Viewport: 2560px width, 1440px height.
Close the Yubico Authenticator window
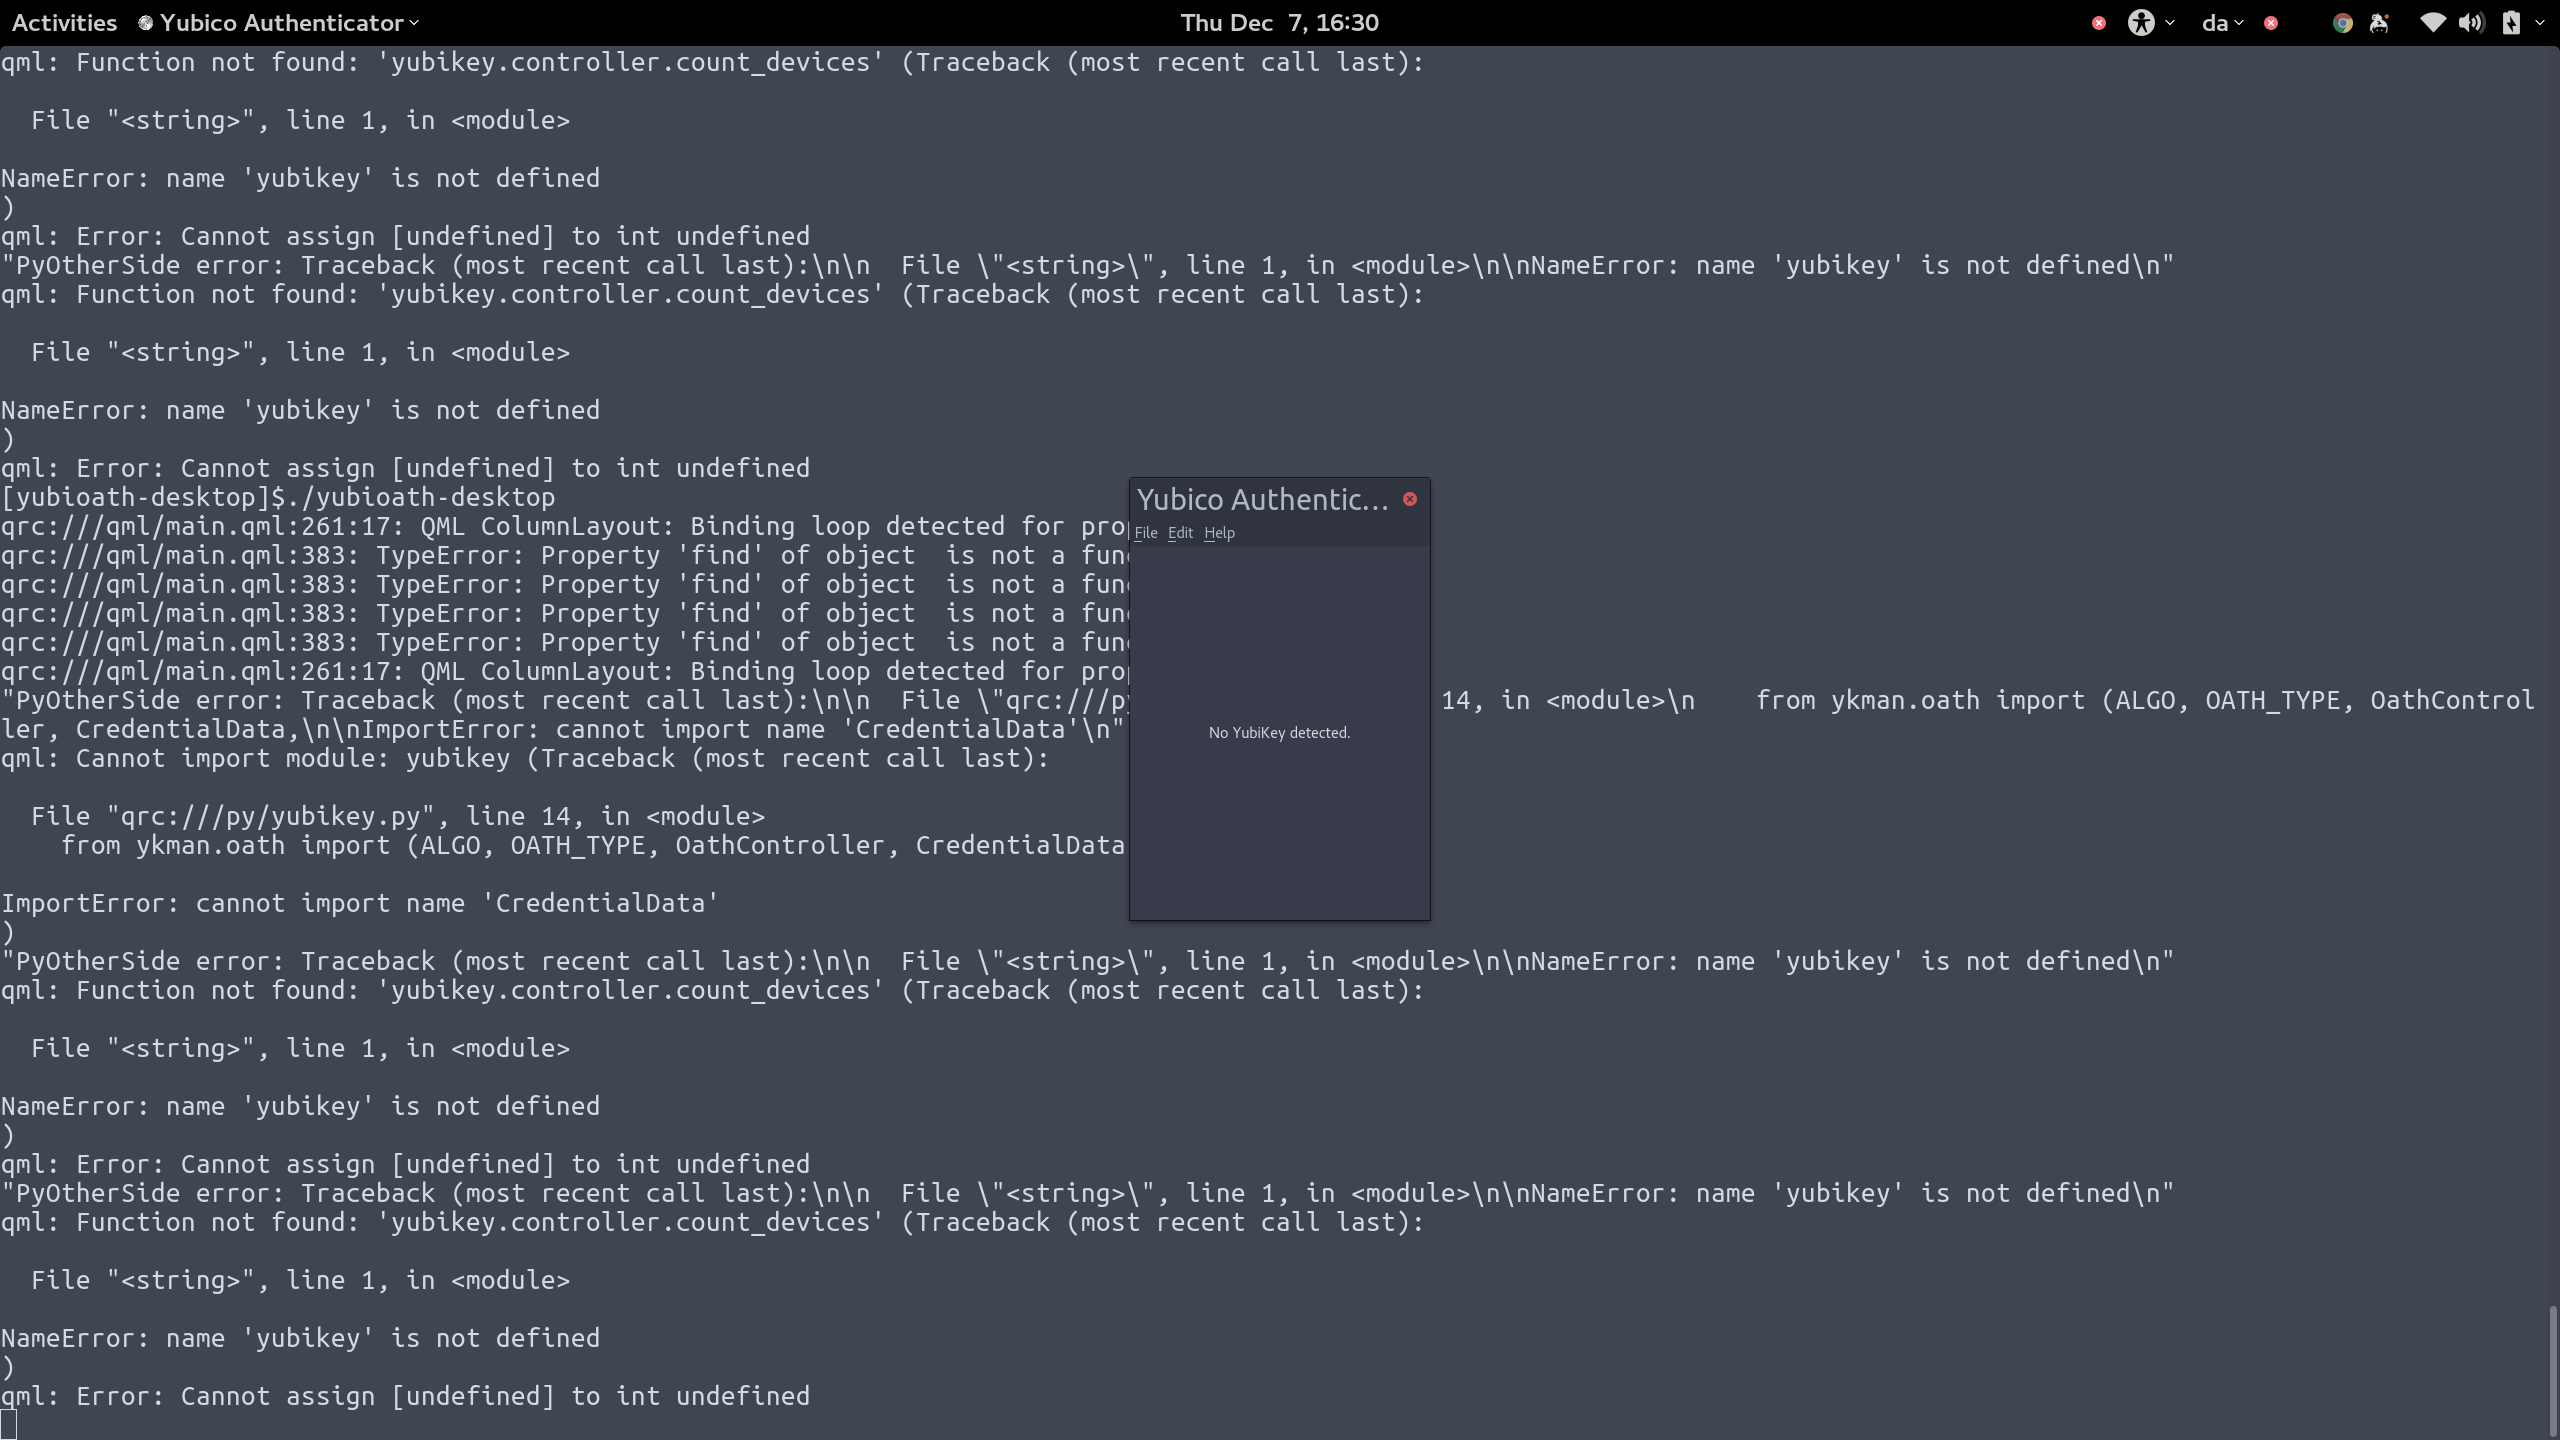1410,500
